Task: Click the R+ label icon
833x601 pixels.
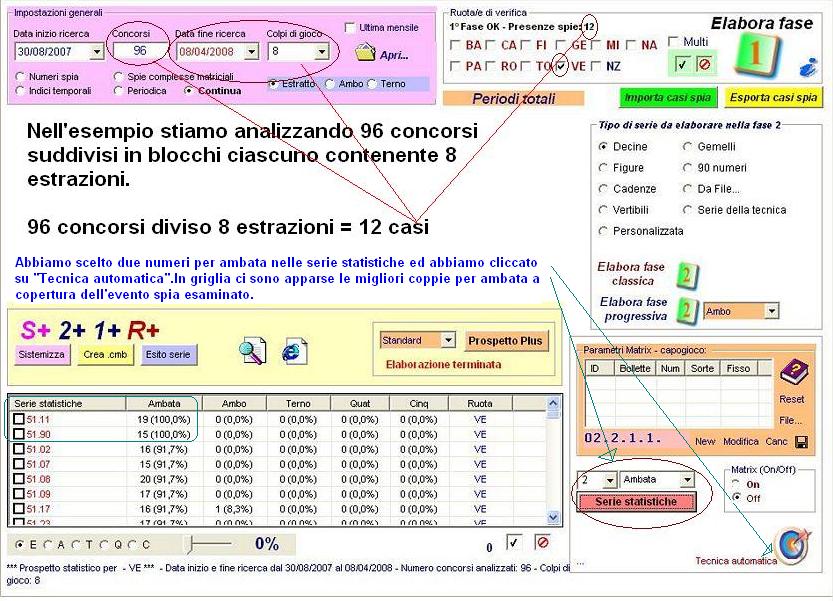Action: click(x=142, y=331)
